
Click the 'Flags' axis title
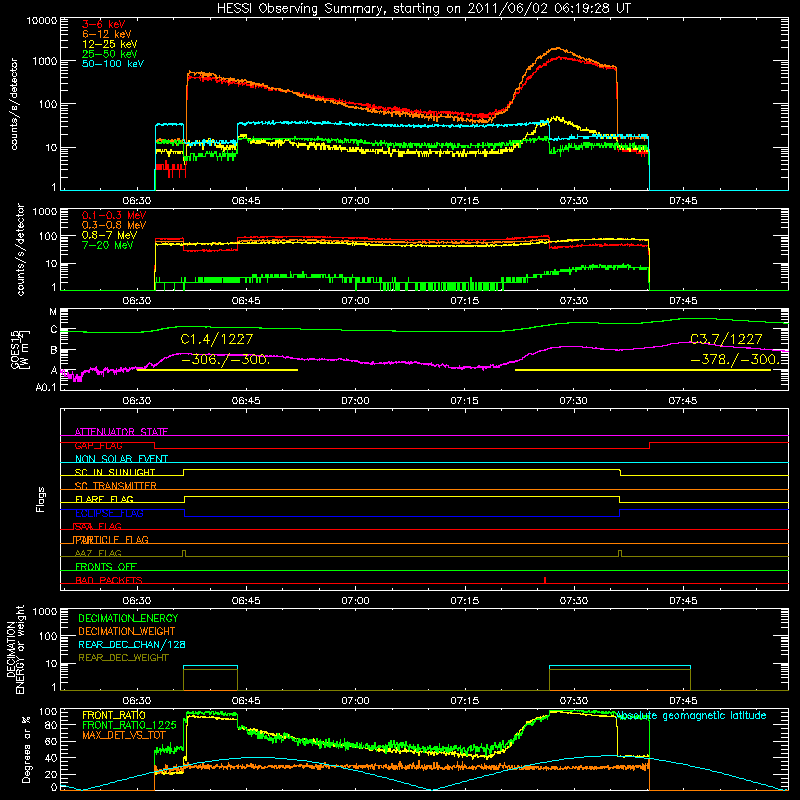[x=41, y=499]
